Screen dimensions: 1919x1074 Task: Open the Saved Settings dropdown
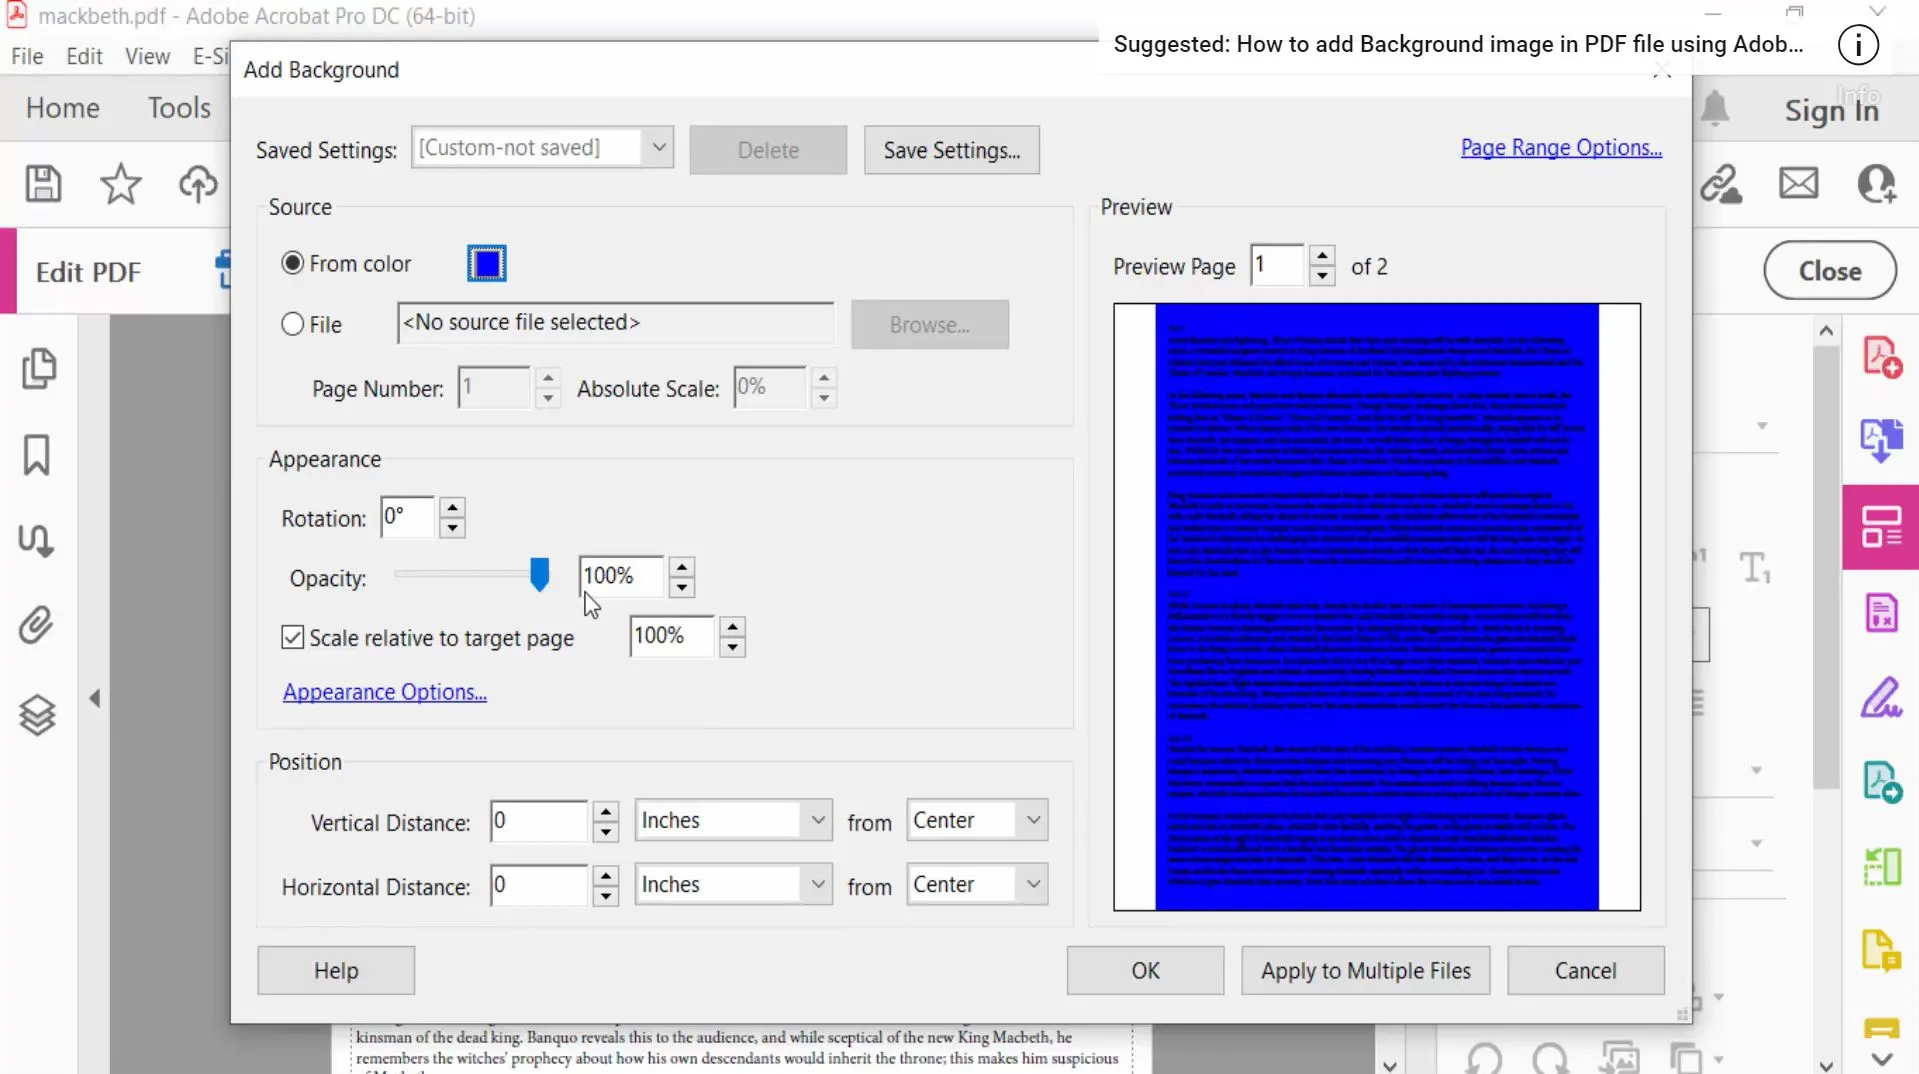click(x=658, y=147)
